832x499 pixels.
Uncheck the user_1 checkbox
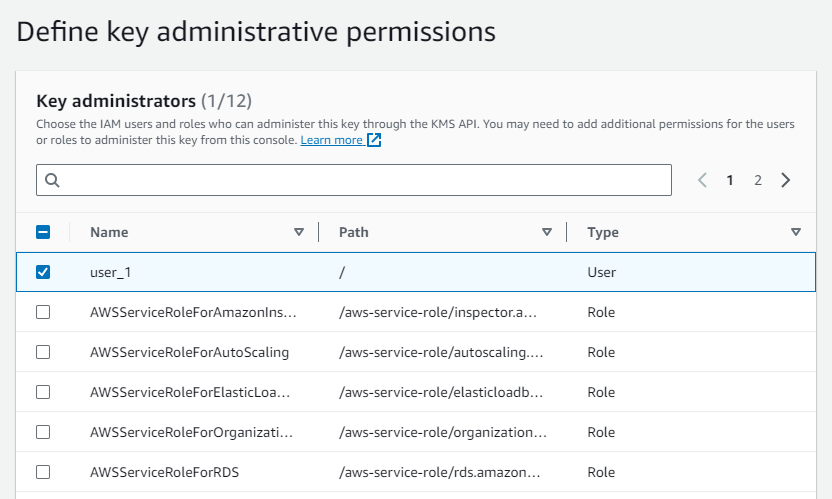click(43, 272)
